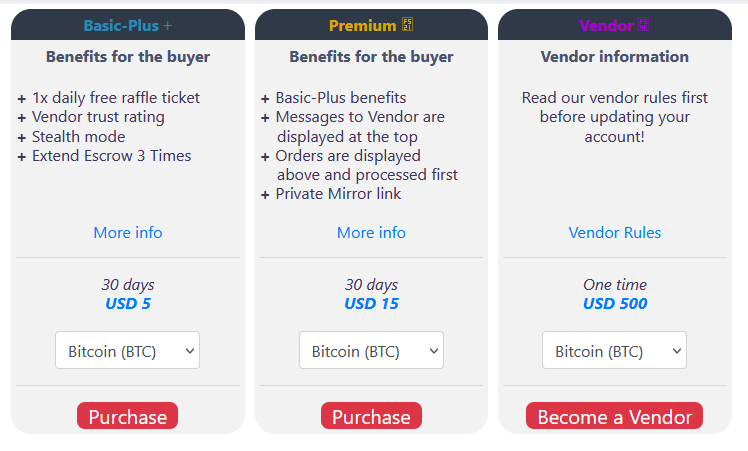Click the plus bullet before Stealth mode
Screen dimensions: 748x451
pyautogui.click(x=22, y=137)
